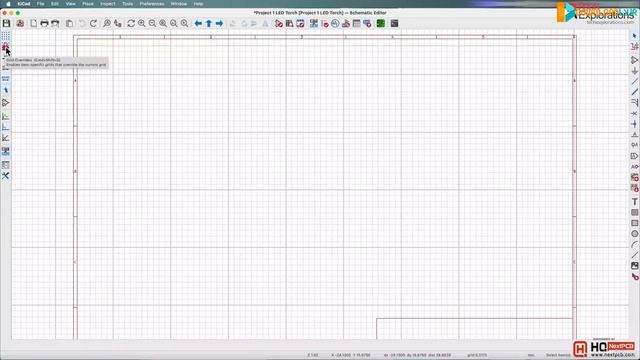This screenshot has height=360, width=640.
Task: Open the Symbol Editor
Action: coord(279,23)
